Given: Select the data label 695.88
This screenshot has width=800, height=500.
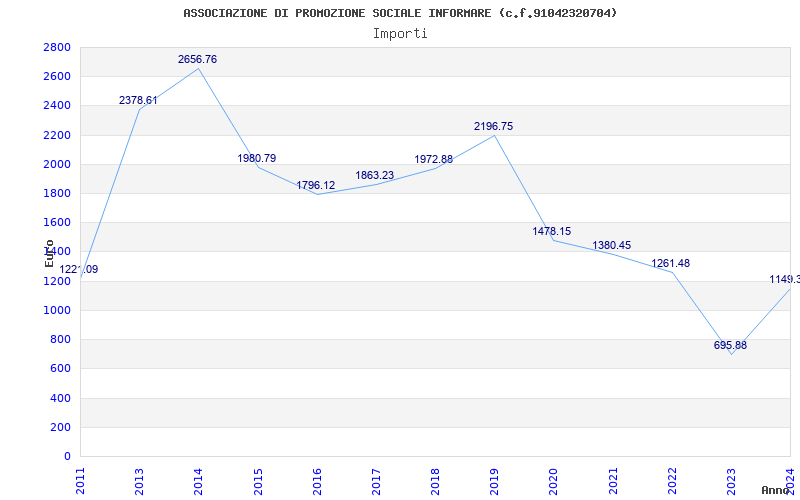Looking at the screenshot, I should pyautogui.click(x=730, y=345).
